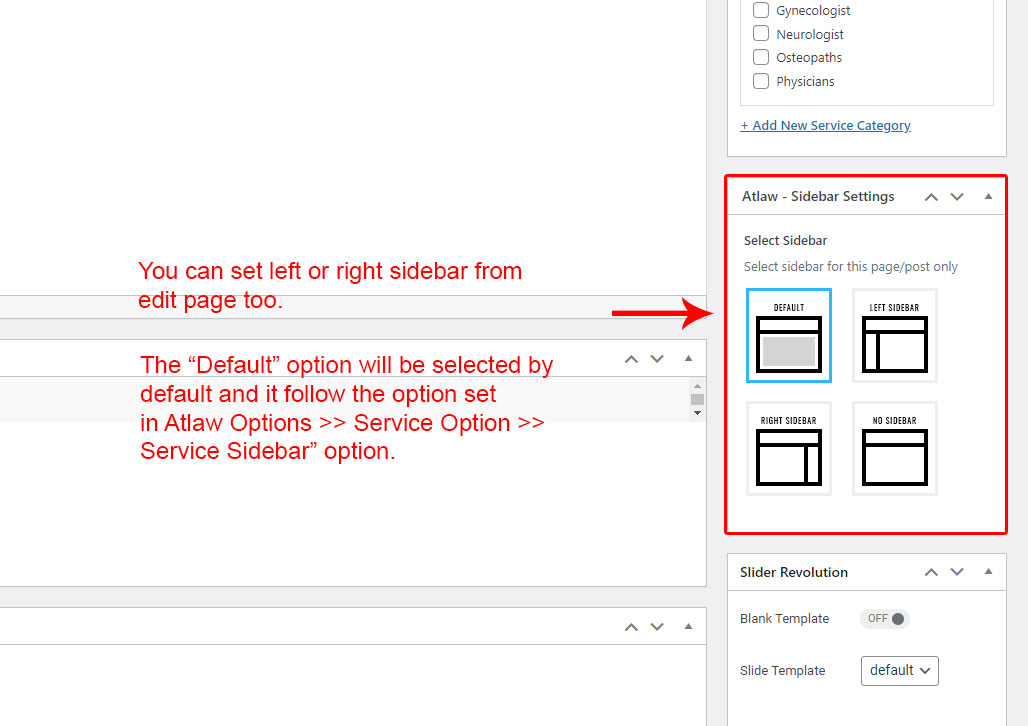Viewport: 1028px width, 726px height.
Task: Click the Slider Revolution panel title
Action: point(794,573)
